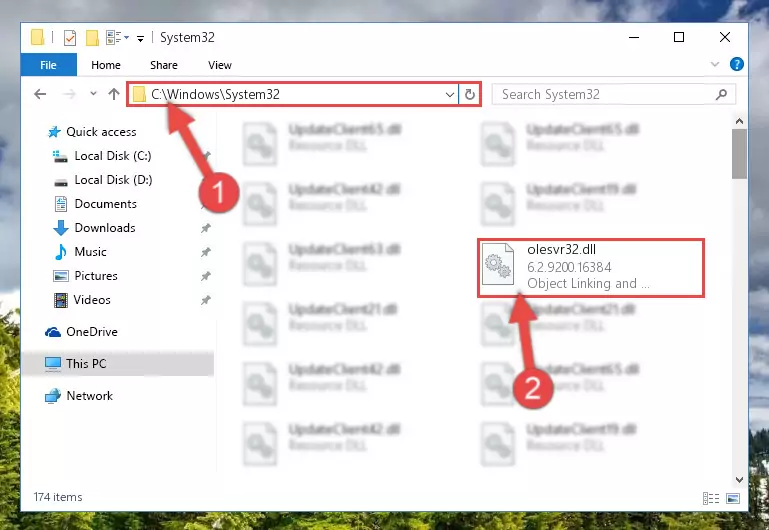The image size is (769, 530).
Task: Click the New folder quick access icon
Action: [x=92, y=38]
